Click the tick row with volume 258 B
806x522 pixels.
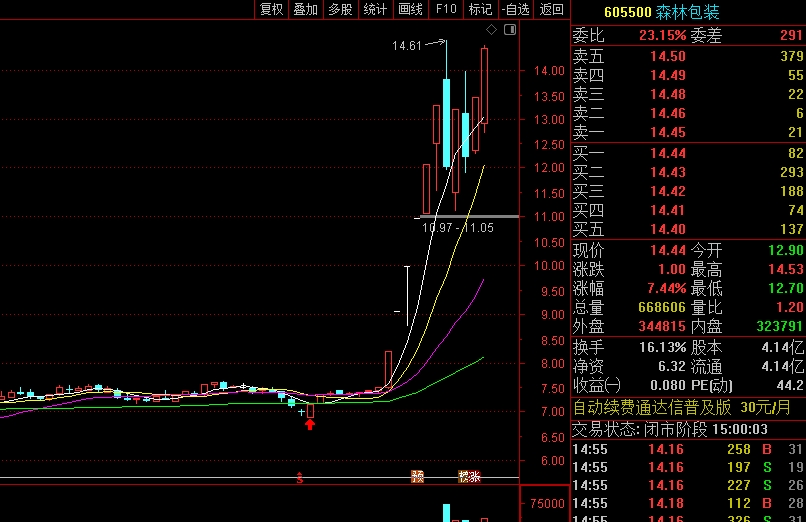(x=688, y=450)
